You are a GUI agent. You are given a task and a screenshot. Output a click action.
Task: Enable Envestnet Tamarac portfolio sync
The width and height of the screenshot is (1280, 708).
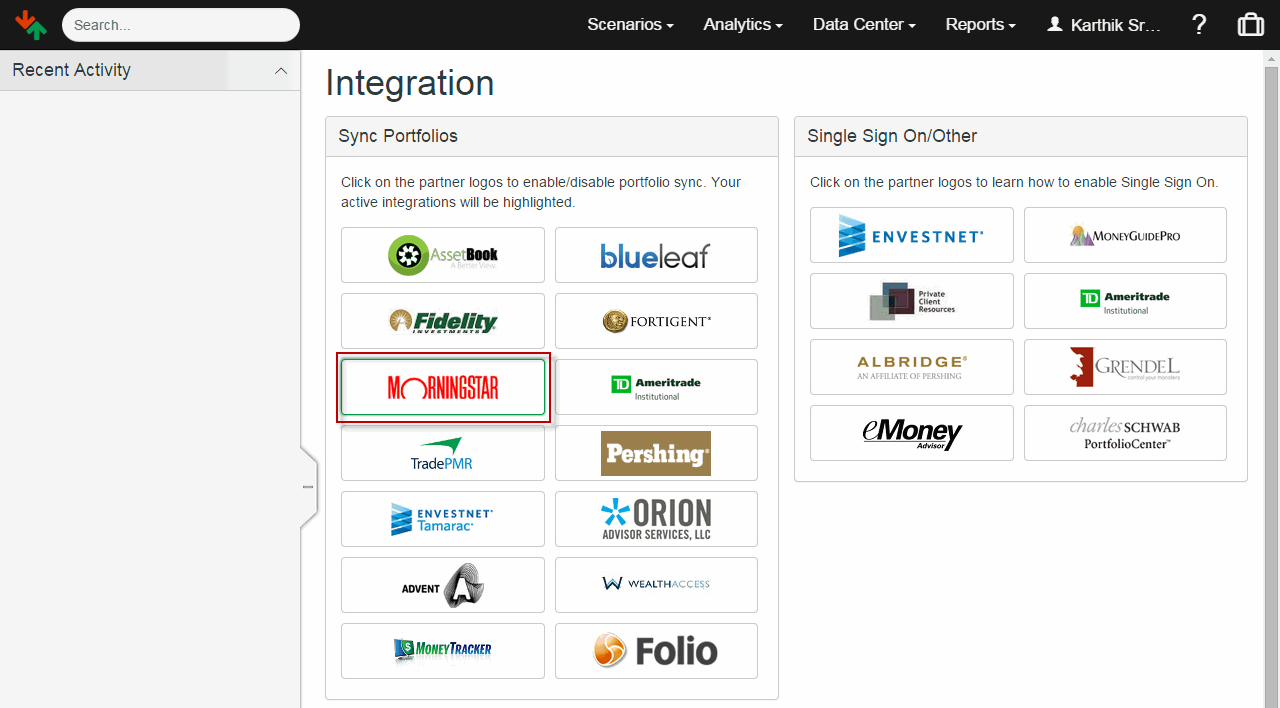(x=443, y=519)
